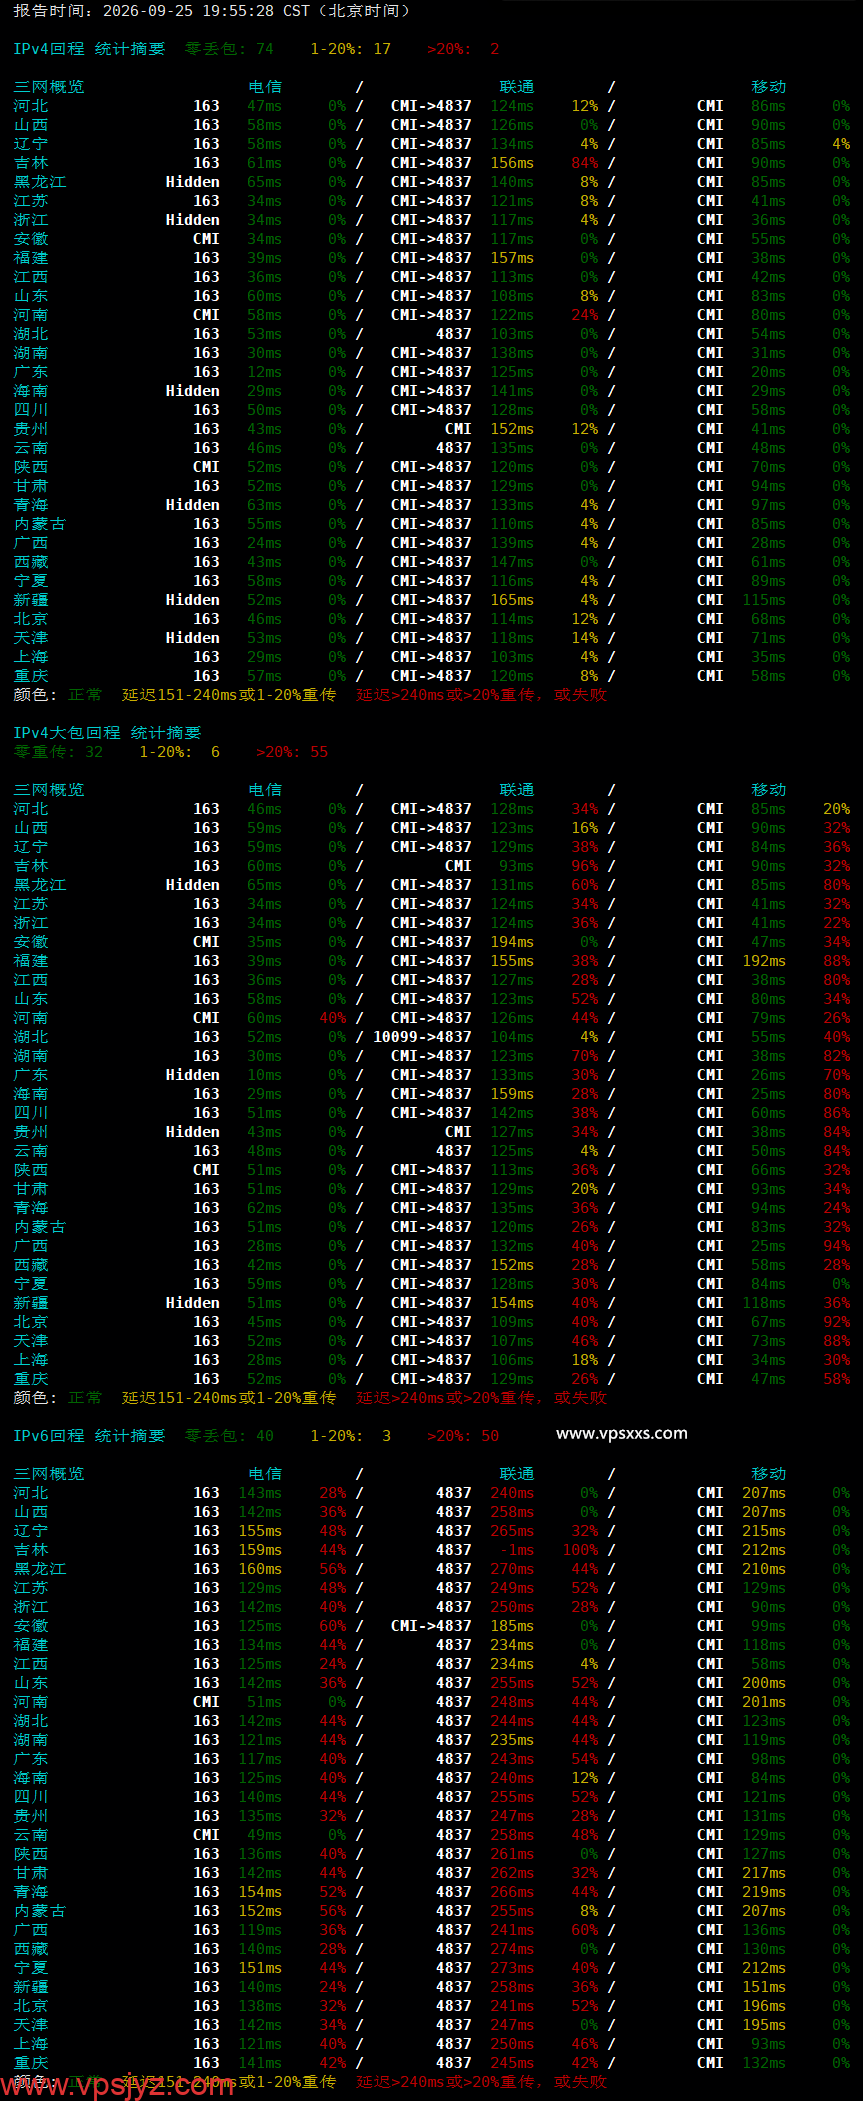Click 河南 row's '24%' in IPv4回程 table

[x=584, y=315]
